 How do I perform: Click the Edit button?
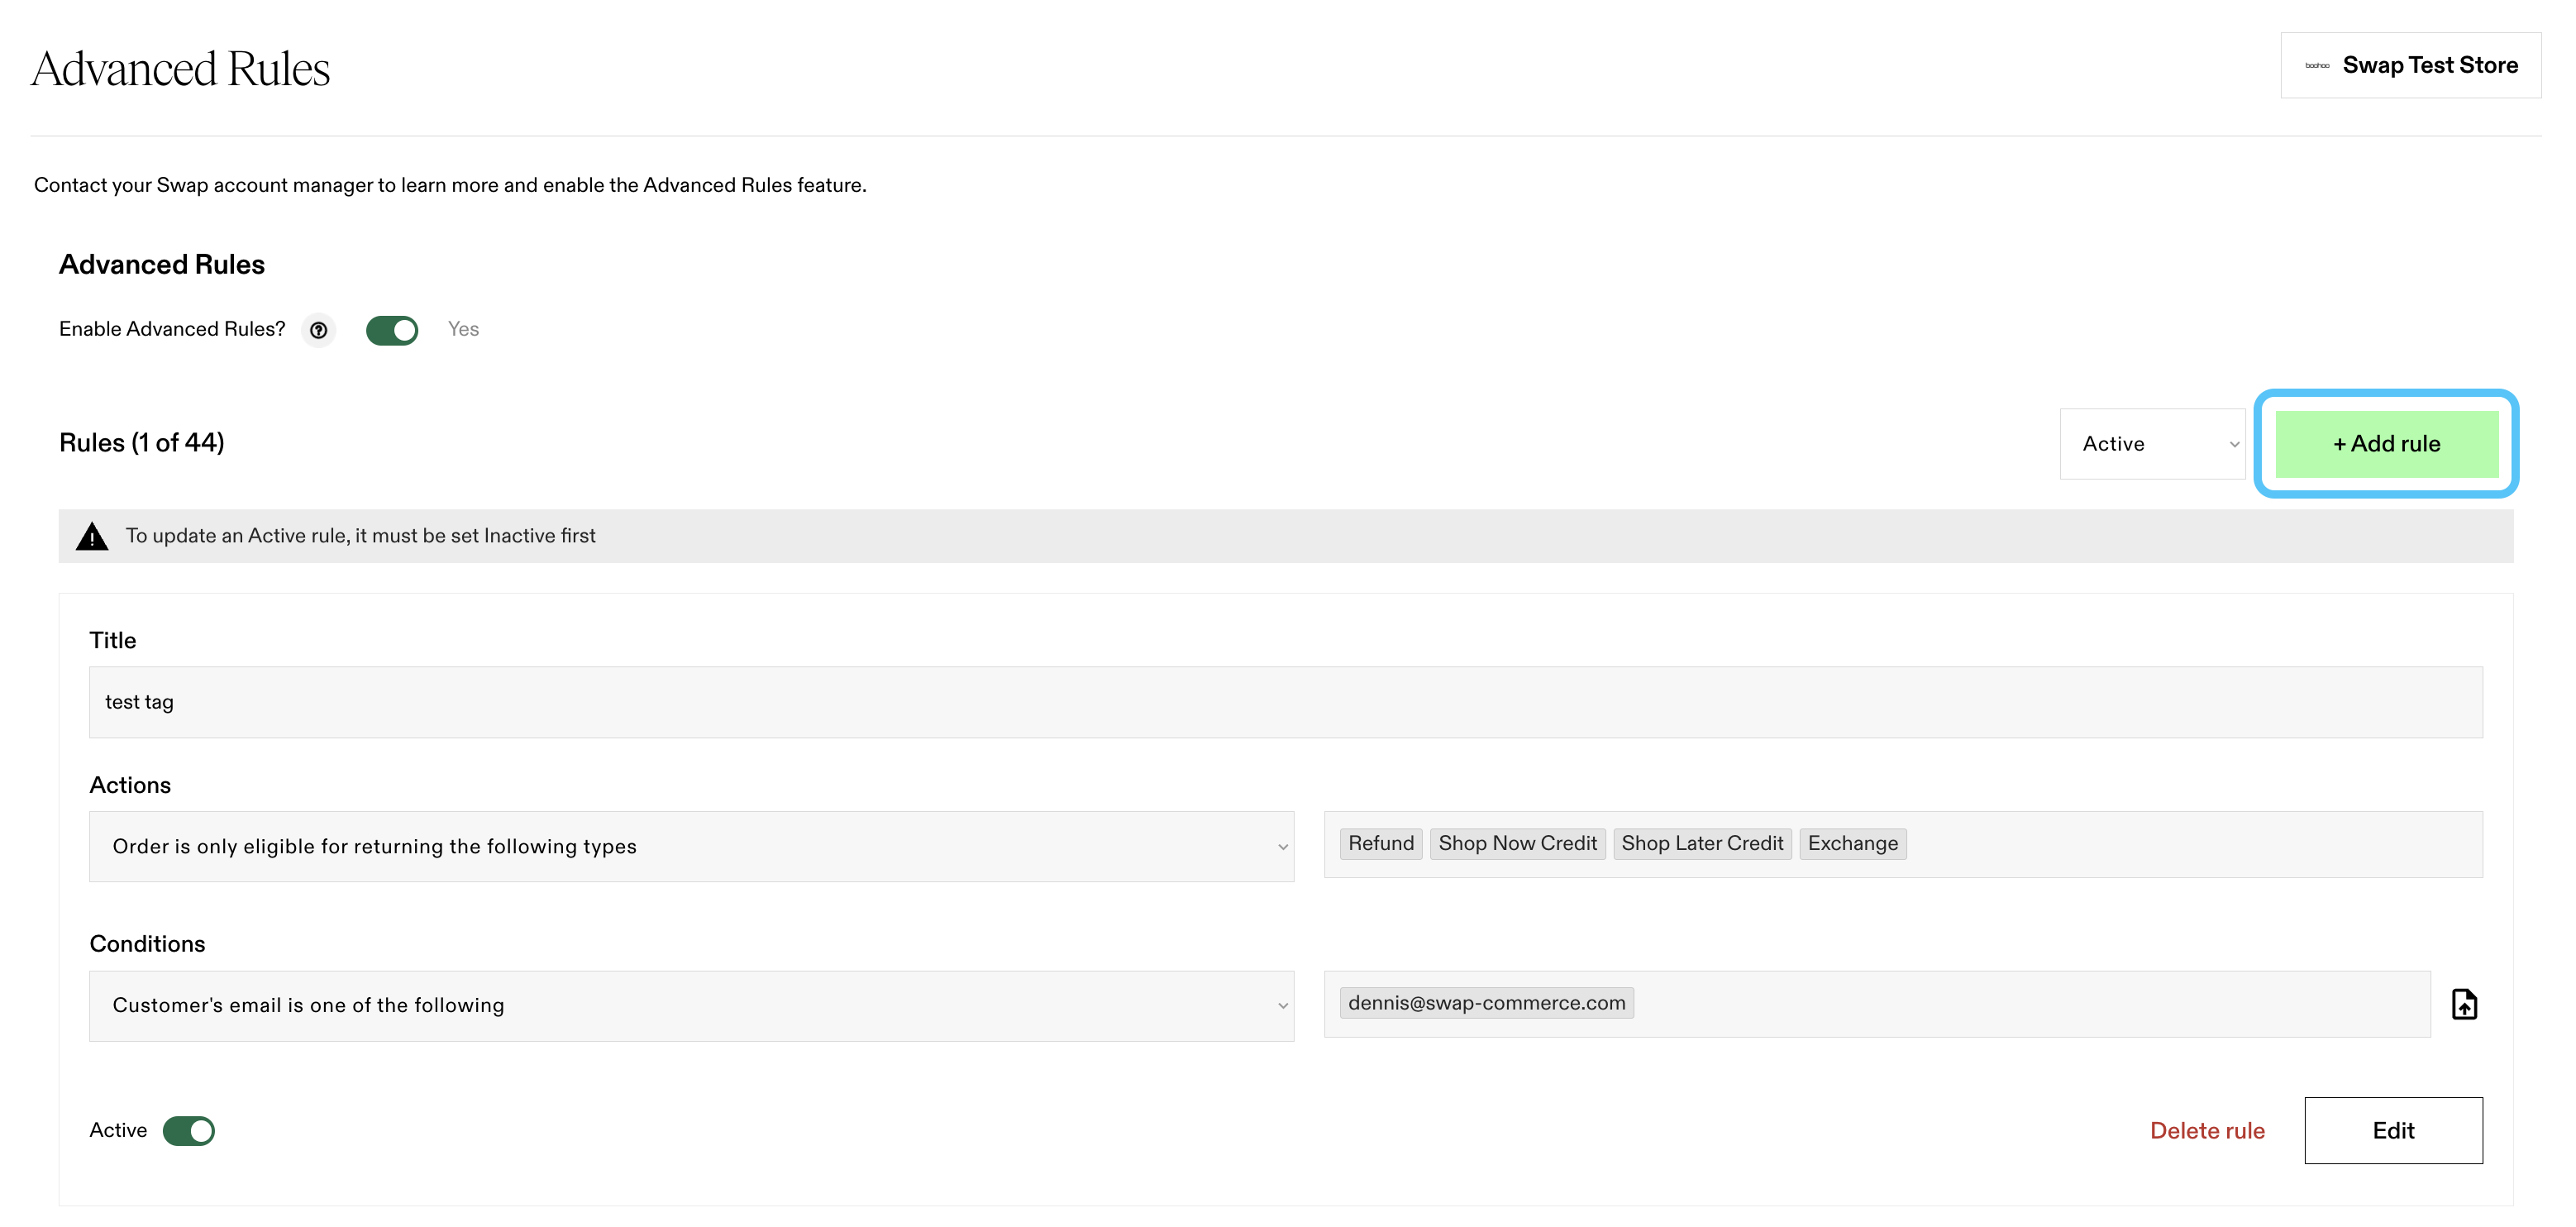pos(2393,1130)
